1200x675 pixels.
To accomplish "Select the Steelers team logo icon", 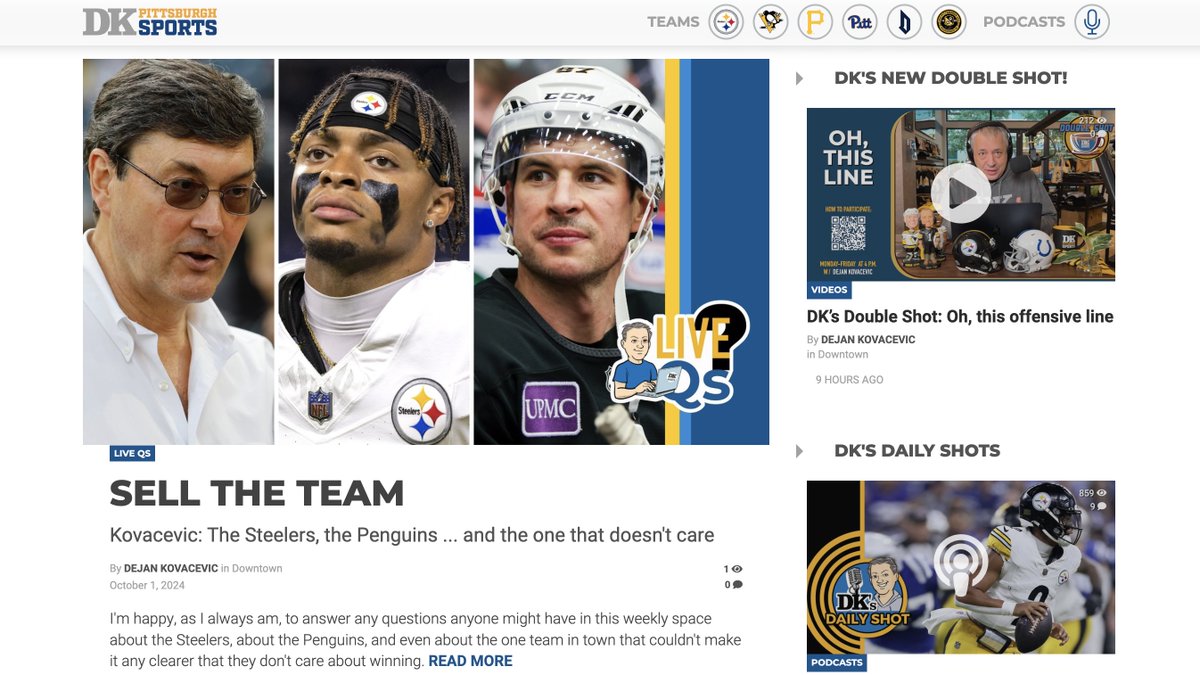I will tap(723, 21).
